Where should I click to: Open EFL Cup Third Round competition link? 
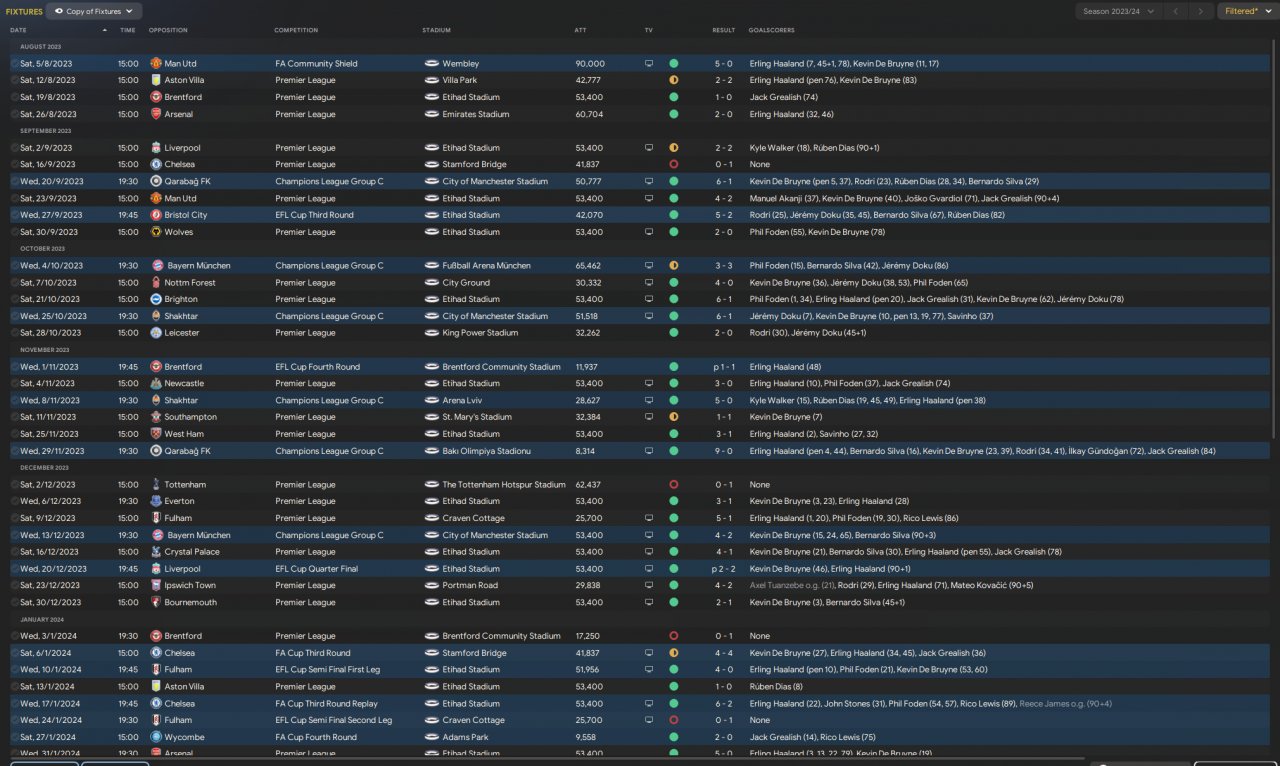click(314, 215)
